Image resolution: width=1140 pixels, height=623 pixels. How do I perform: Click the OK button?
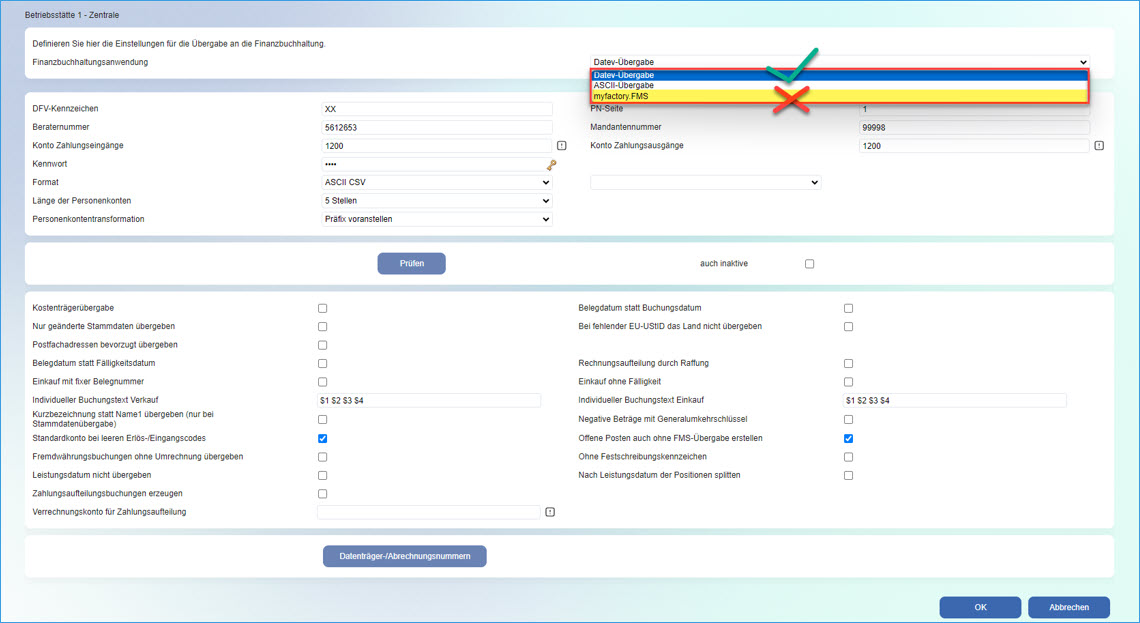[980, 607]
